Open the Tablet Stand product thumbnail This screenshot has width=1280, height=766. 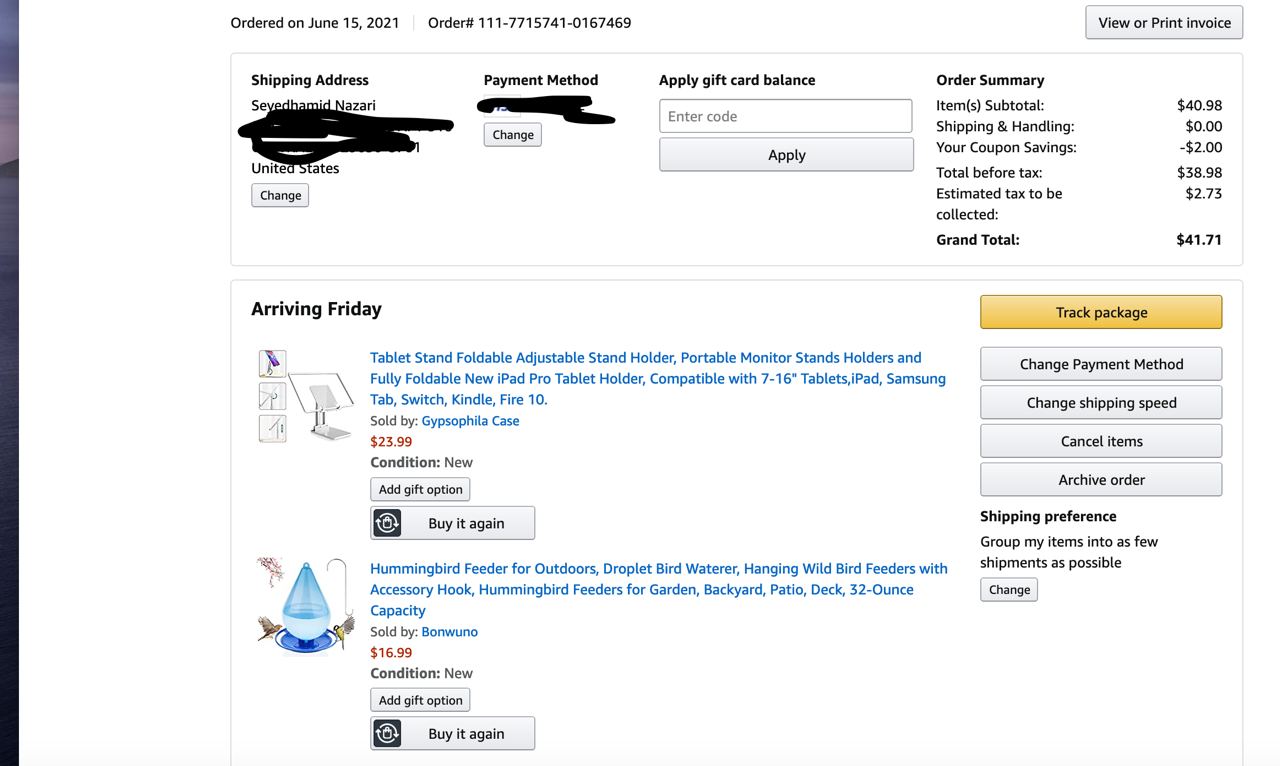pos(306,397)
